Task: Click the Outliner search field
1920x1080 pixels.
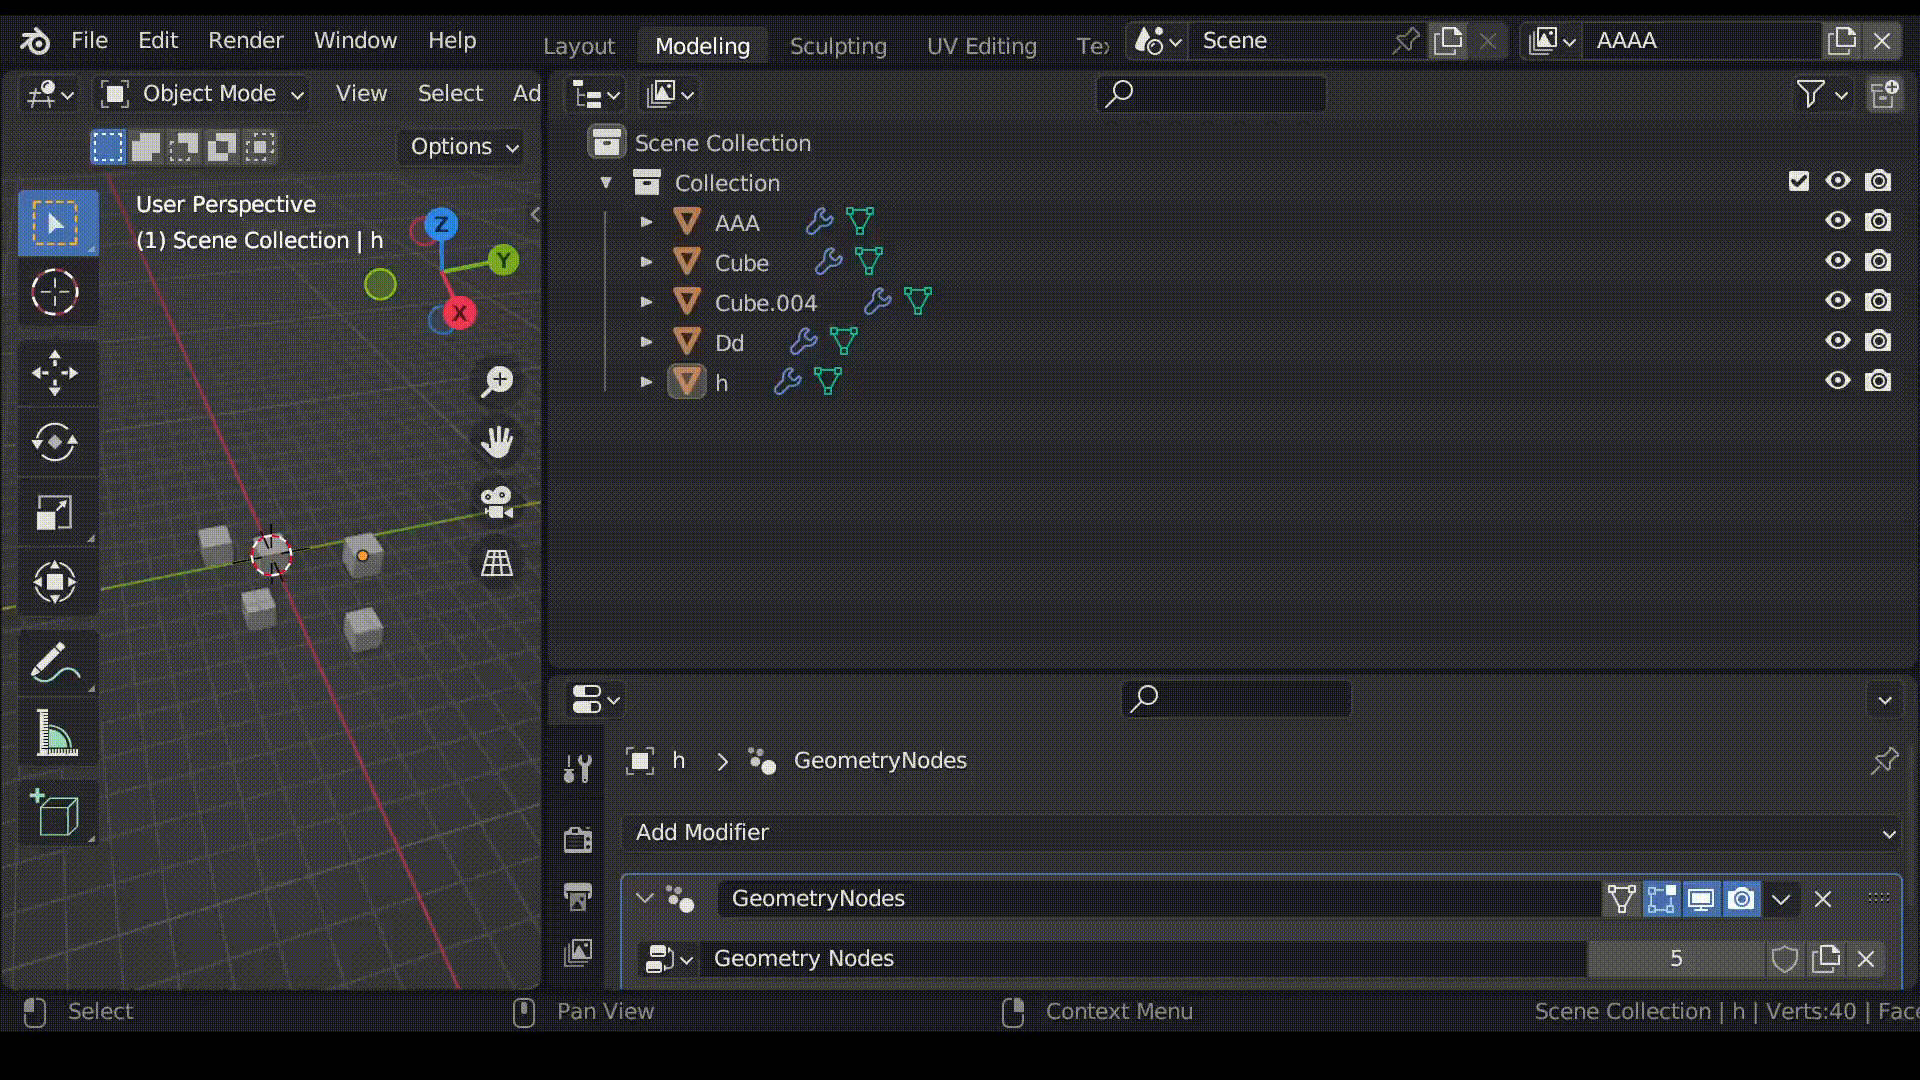Action: point(1211,94)
